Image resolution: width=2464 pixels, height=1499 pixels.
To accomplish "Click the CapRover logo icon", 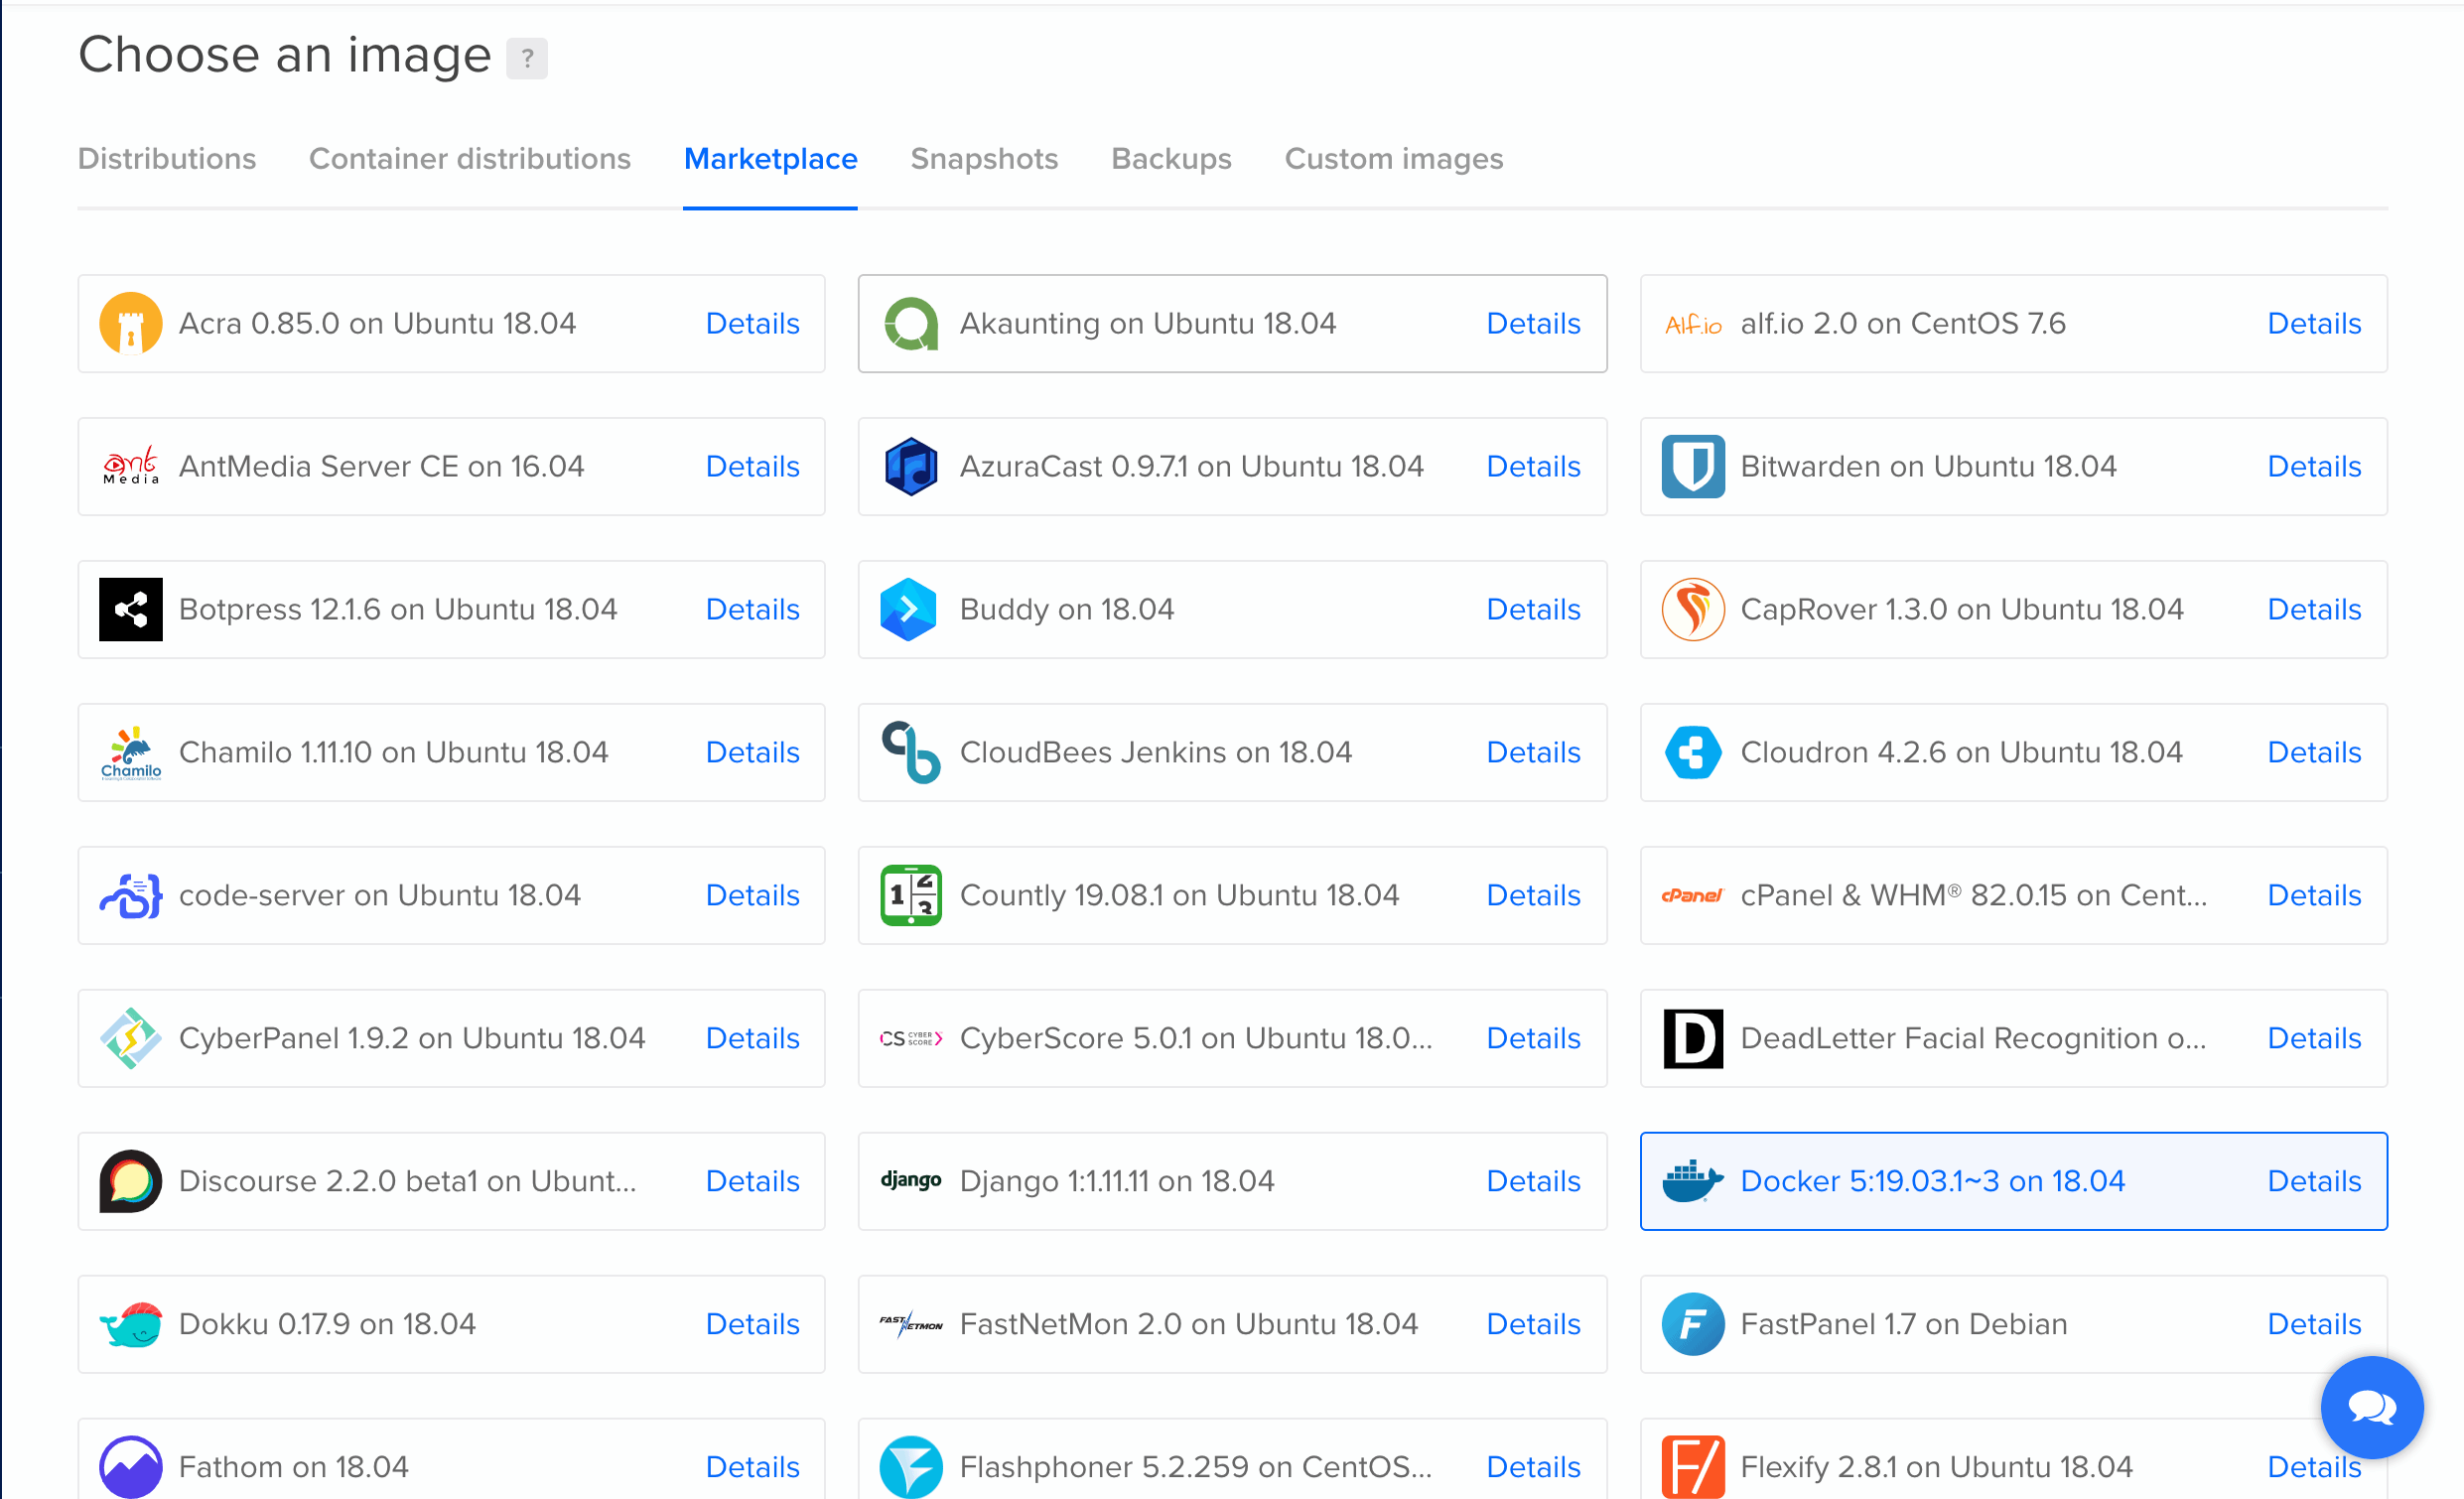I will tap(1692, 609).
